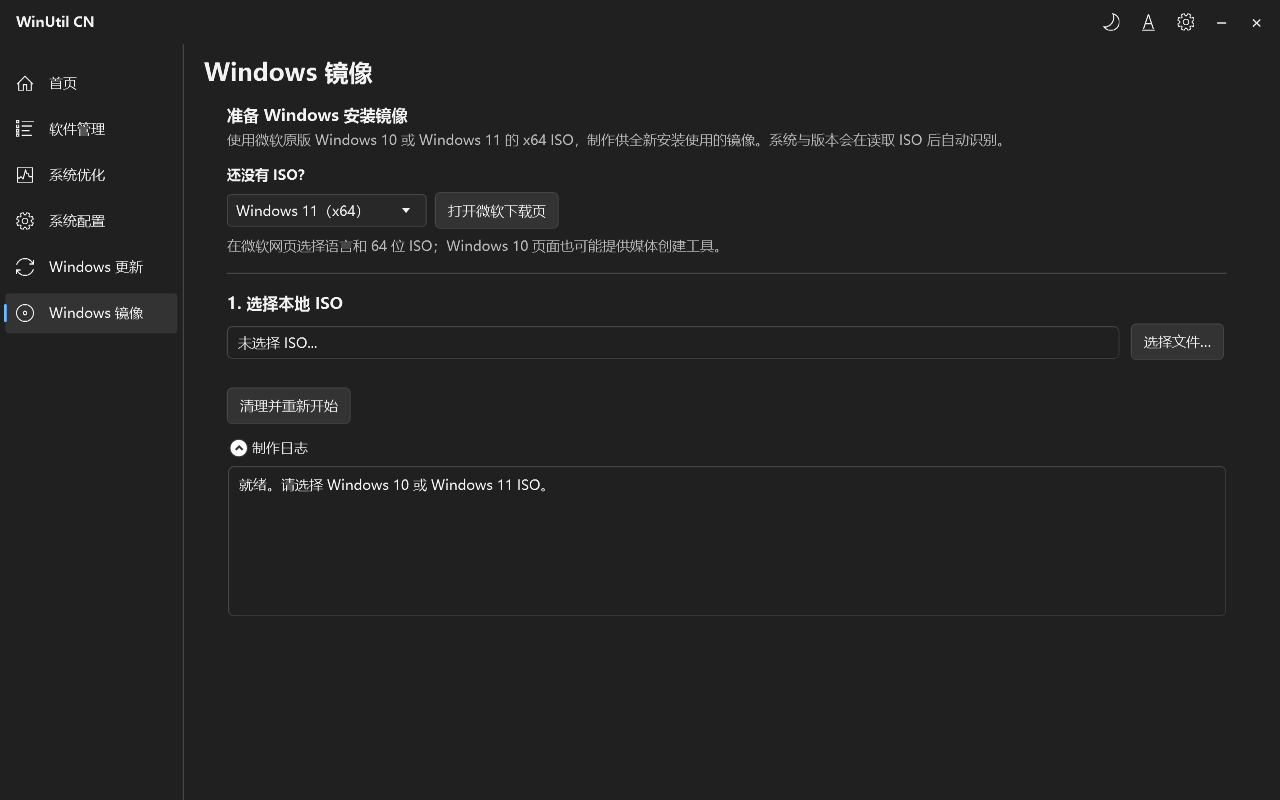This screenshot has height=800, width=1280.
Task: Open font settings with the A icon
Action: pos(1148,22)
